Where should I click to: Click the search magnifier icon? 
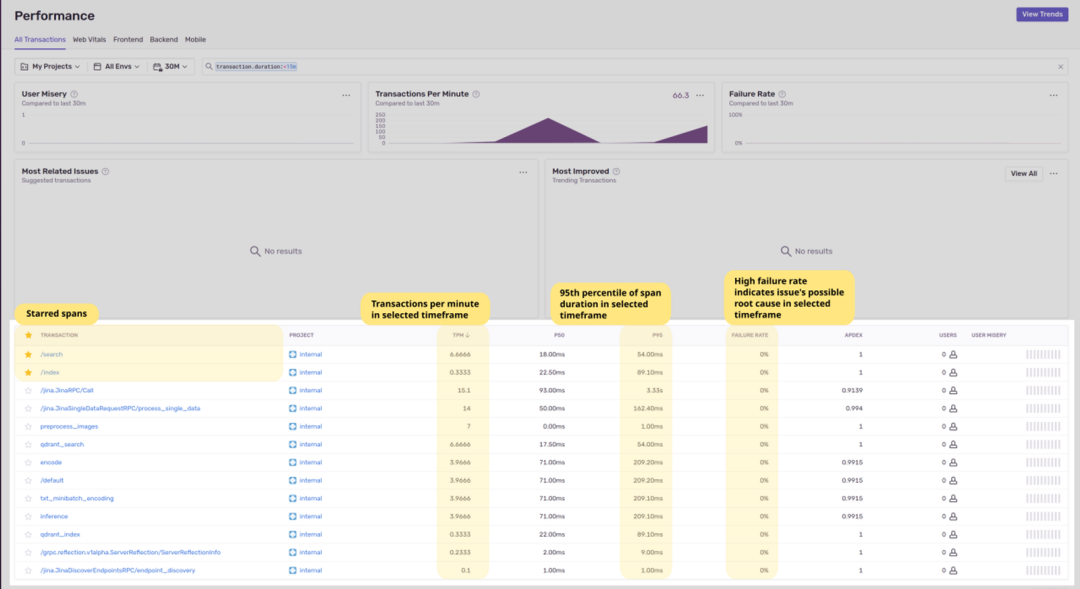[209, 67]
